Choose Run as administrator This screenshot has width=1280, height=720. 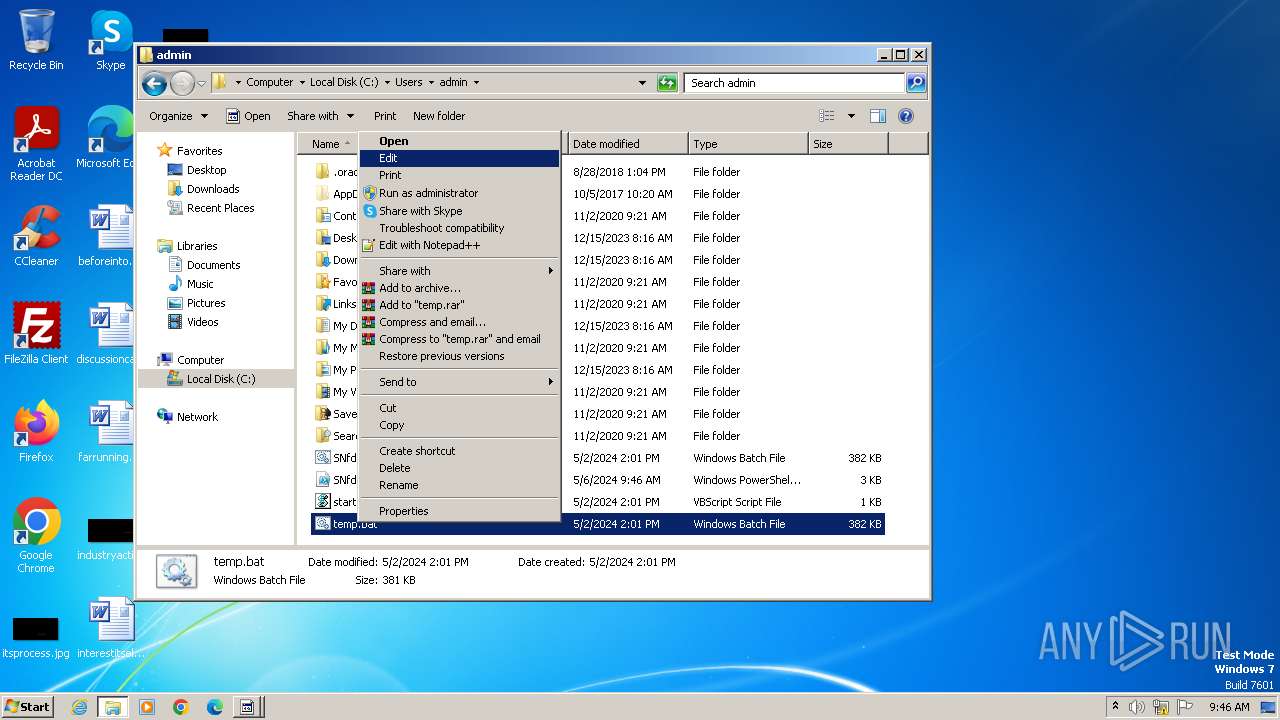click(x=460, y=193)
